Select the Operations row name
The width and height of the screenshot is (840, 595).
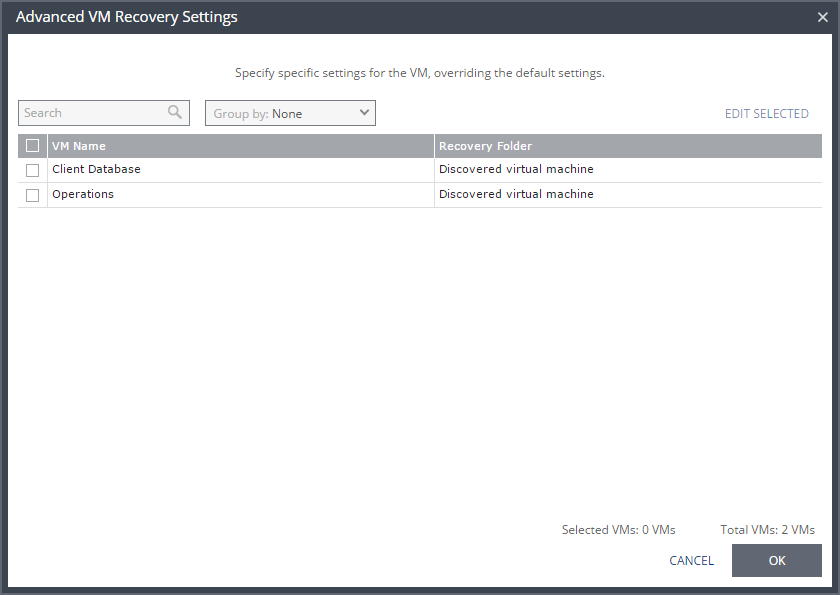pos(83,194)
